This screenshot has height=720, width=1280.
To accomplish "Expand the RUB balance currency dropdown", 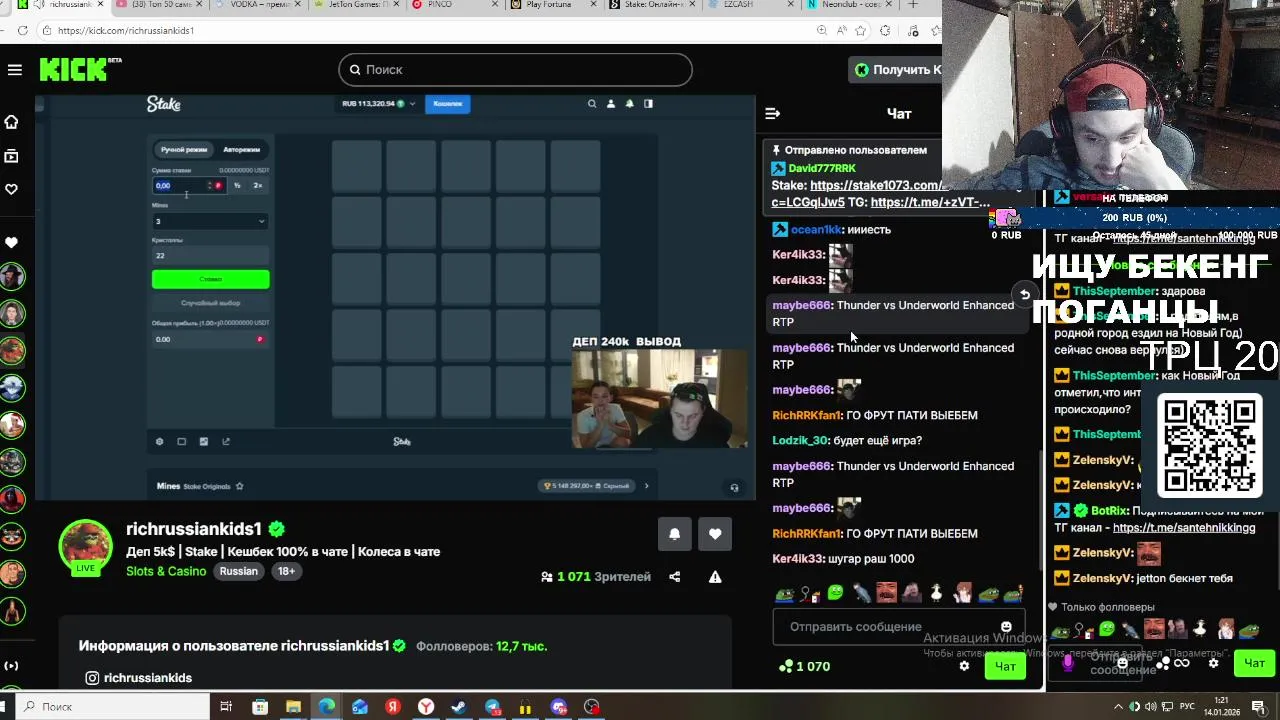I will point(379,104).
